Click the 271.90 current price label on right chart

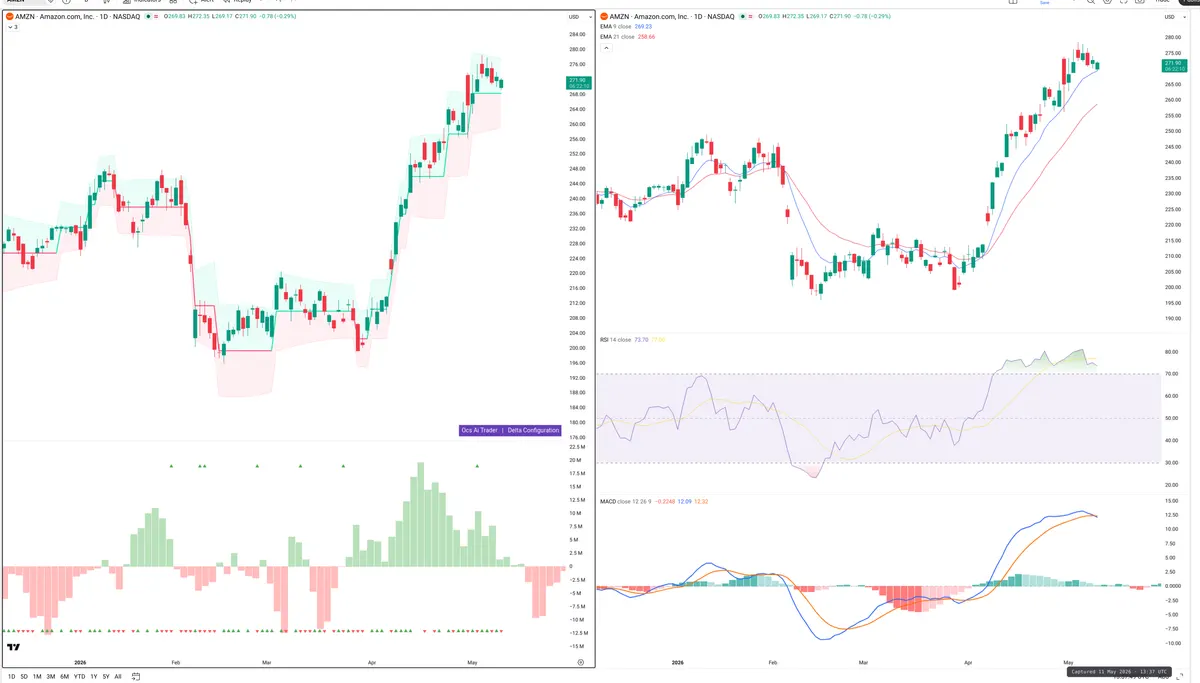tap(1173, 65)
